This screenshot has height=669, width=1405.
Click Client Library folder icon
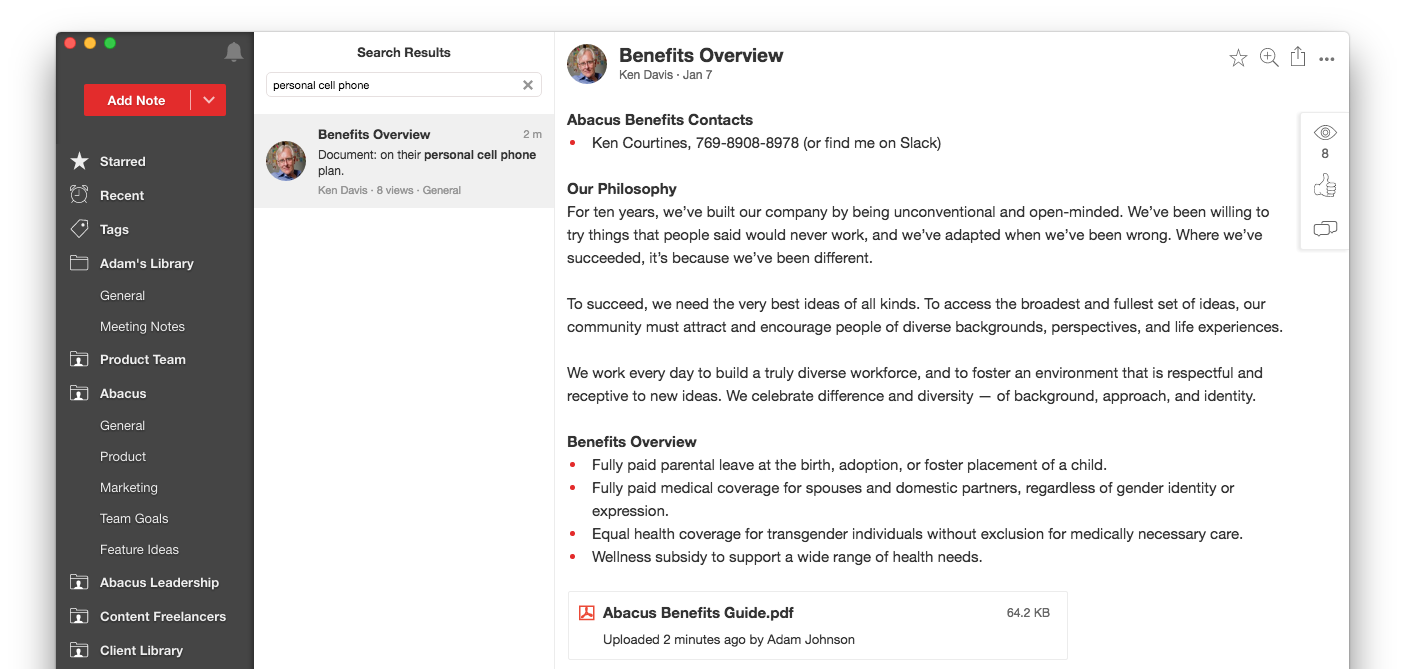[x=79, y=650]
